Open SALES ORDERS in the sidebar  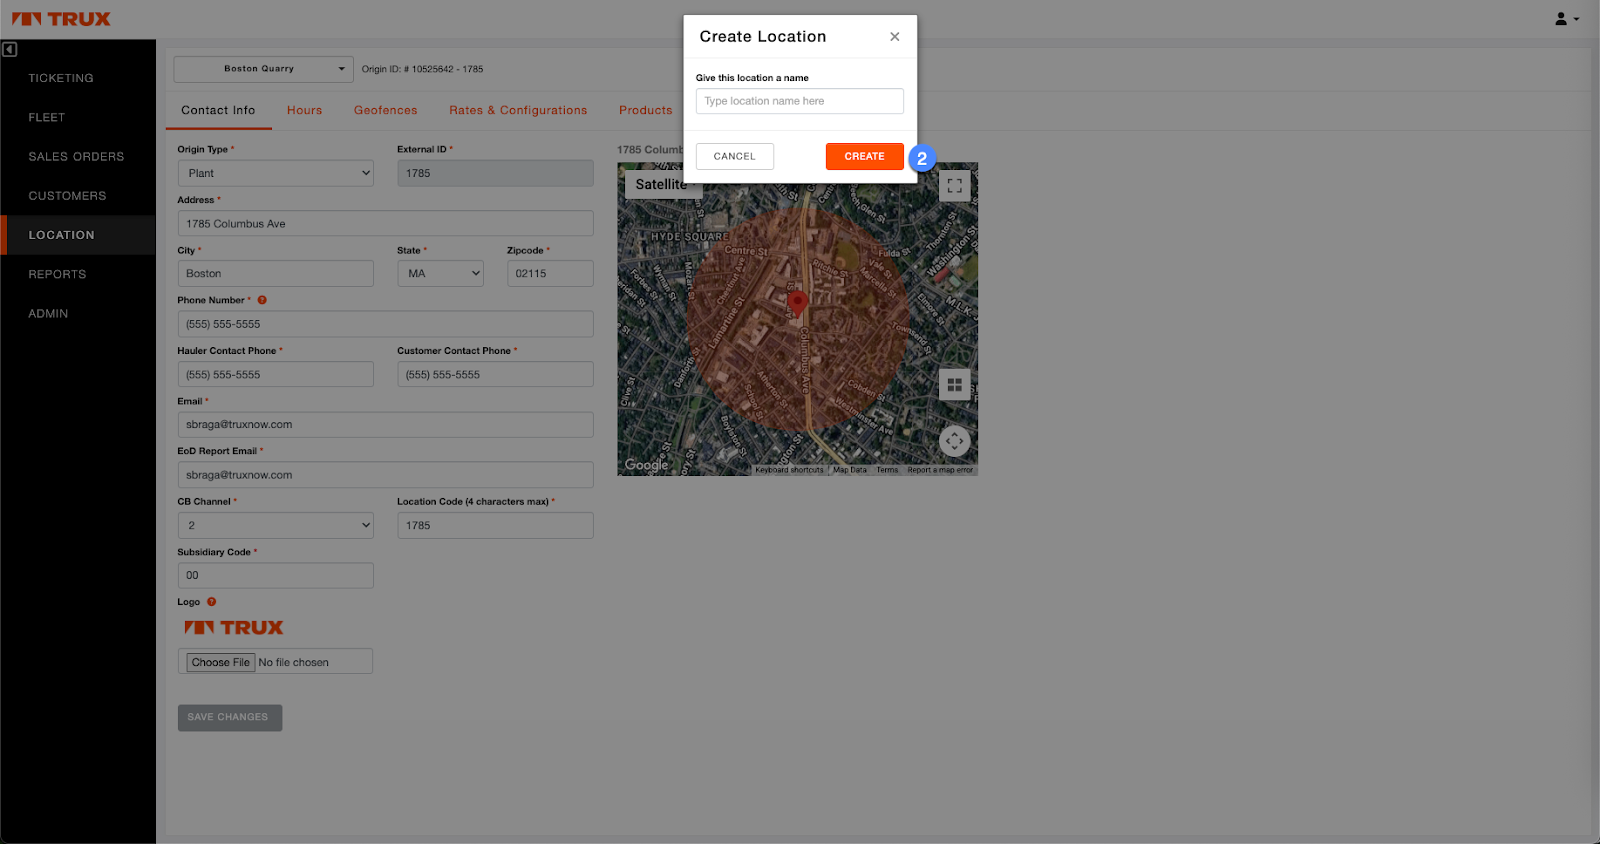tap(76, 157)
